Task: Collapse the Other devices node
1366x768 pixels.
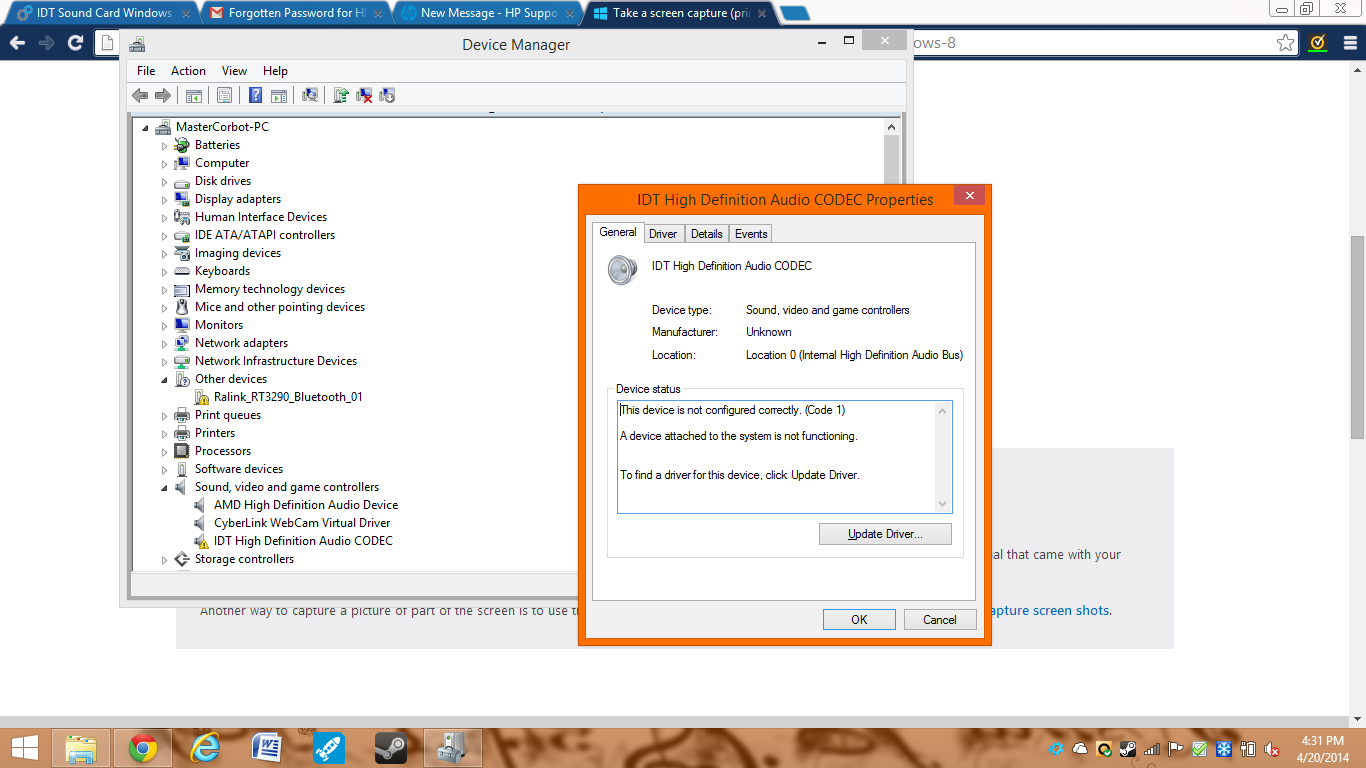Action: coord(165,379)
